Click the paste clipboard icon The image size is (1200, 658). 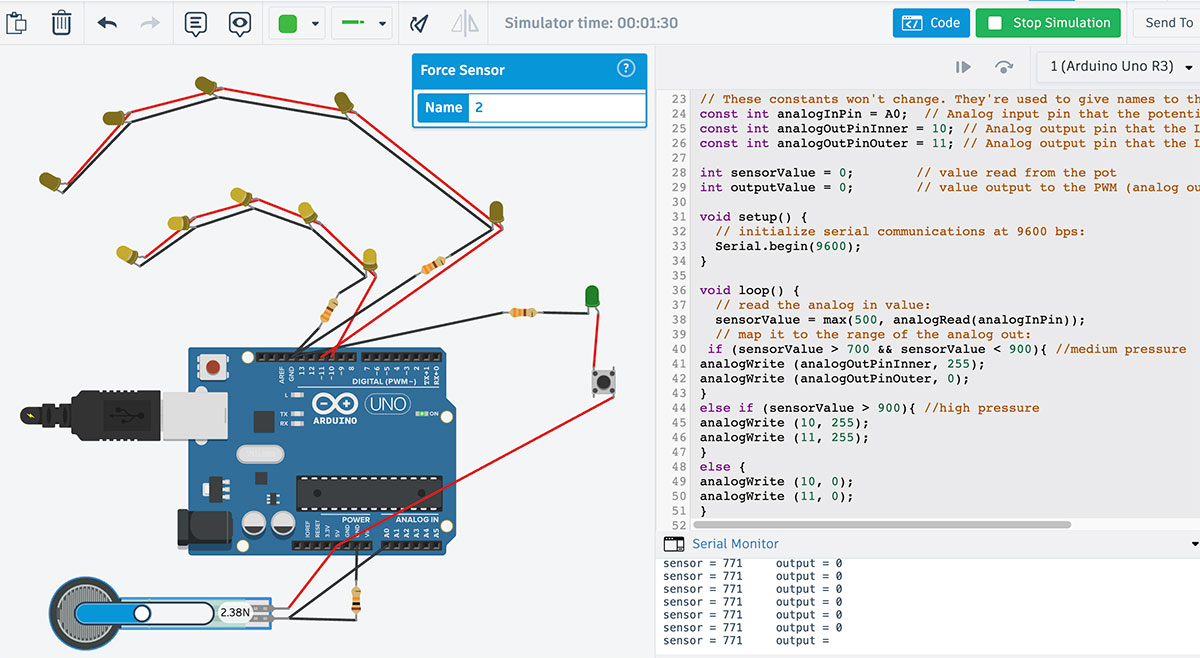click(16, 23)
